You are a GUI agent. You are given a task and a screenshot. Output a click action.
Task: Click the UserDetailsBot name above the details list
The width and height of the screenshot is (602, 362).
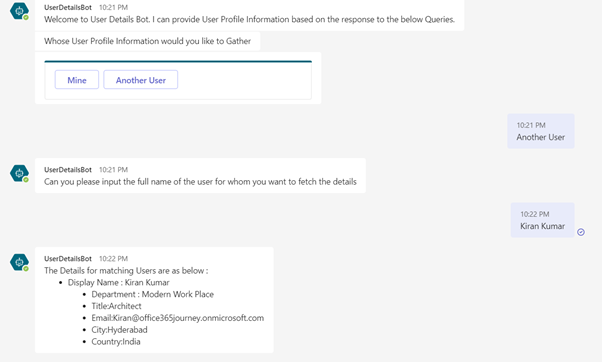(68, 258)
